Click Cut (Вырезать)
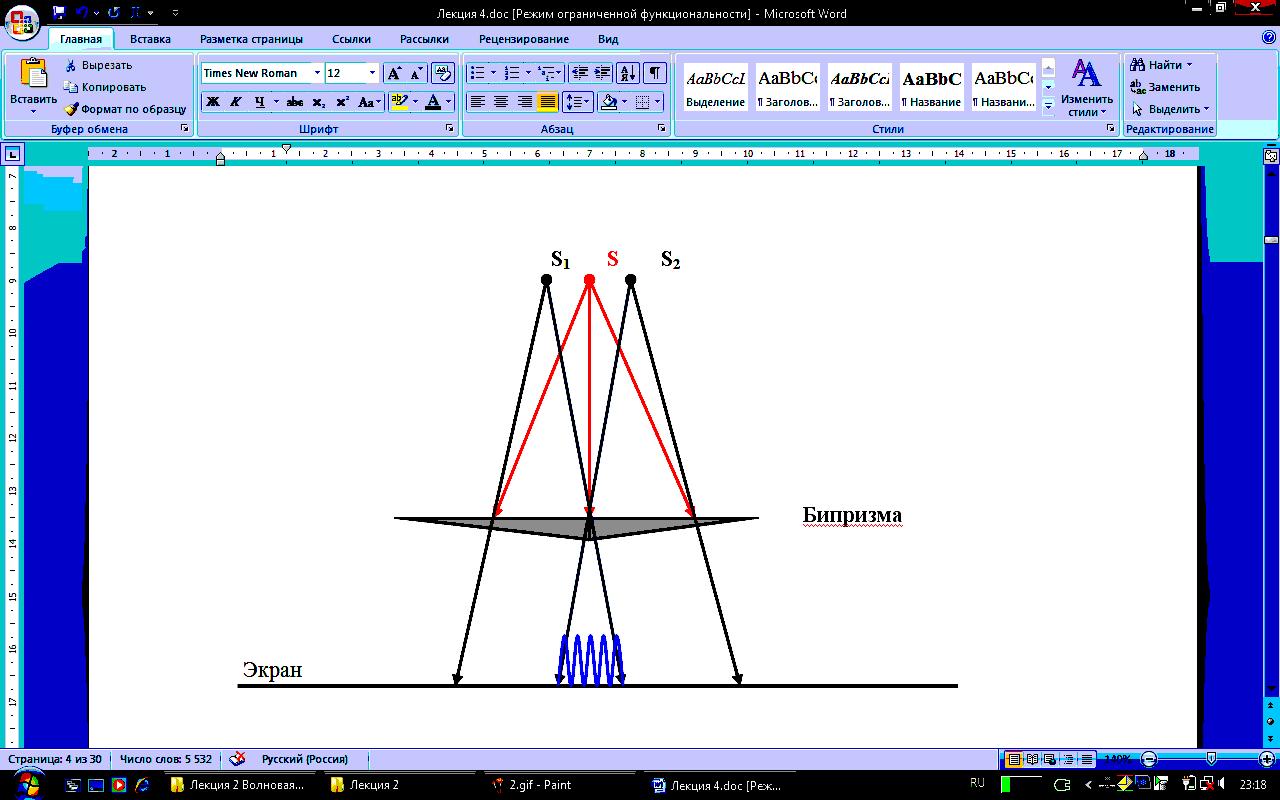Image resolution: width=1280 pixels, height=800 pixels. coord(98,65)
